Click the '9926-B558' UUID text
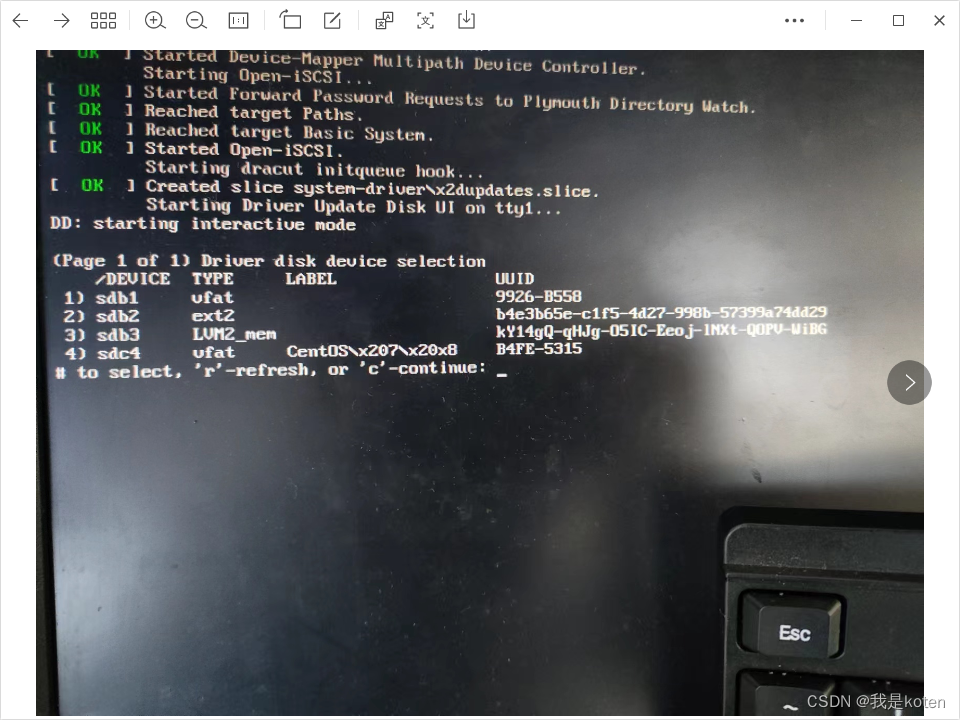 [x=538, y=297]
